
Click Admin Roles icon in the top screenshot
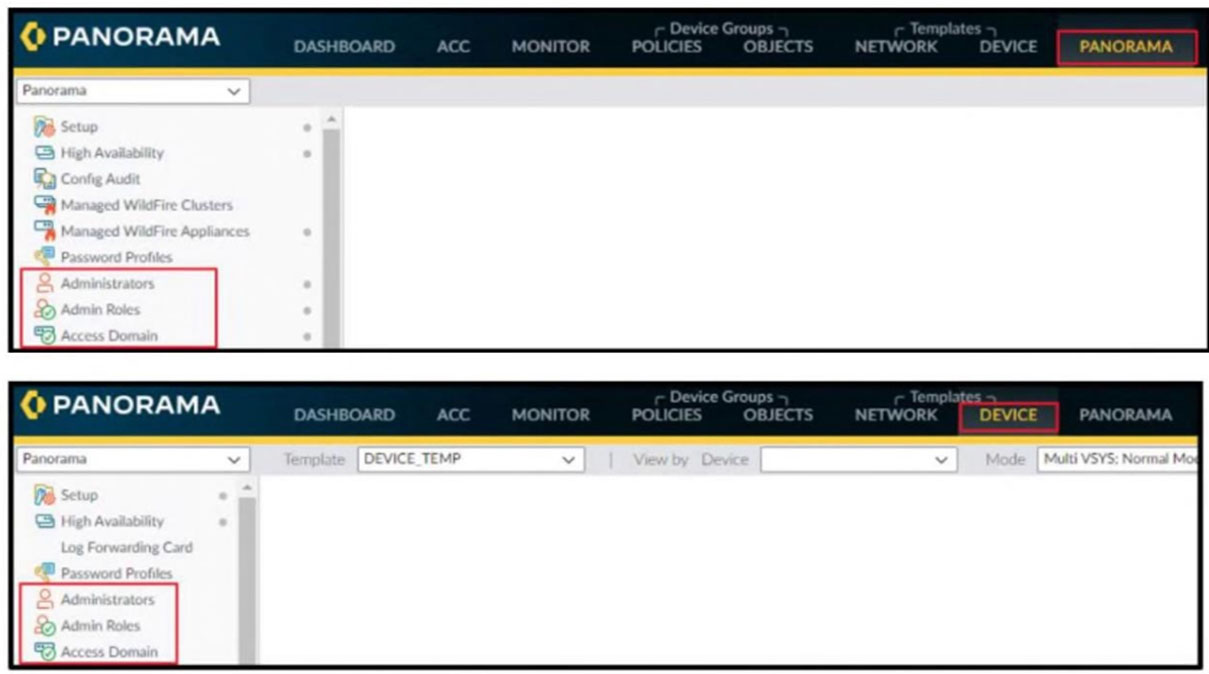click(x=44, y=309)
